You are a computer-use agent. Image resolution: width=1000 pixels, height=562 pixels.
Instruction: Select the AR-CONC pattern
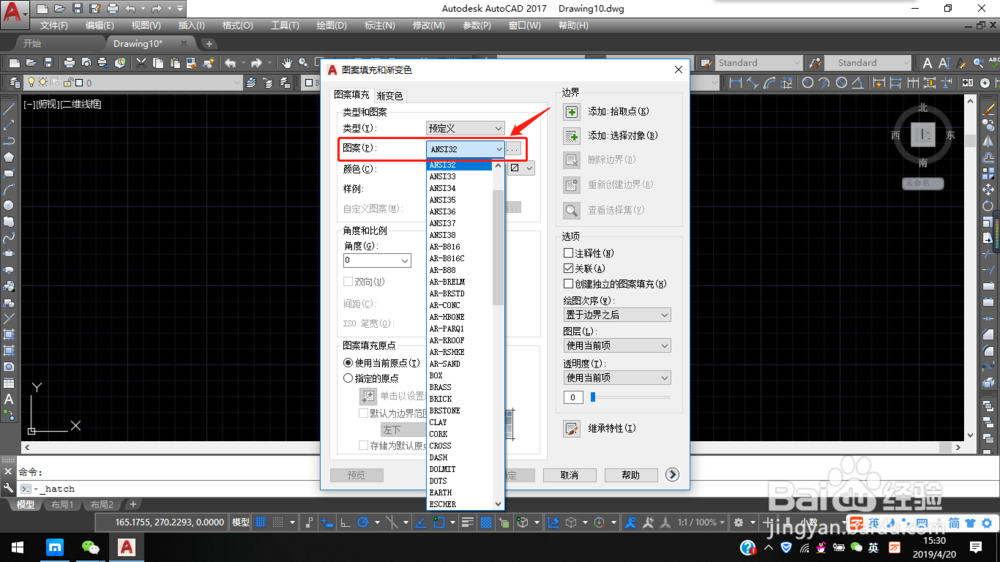point(459,306)
